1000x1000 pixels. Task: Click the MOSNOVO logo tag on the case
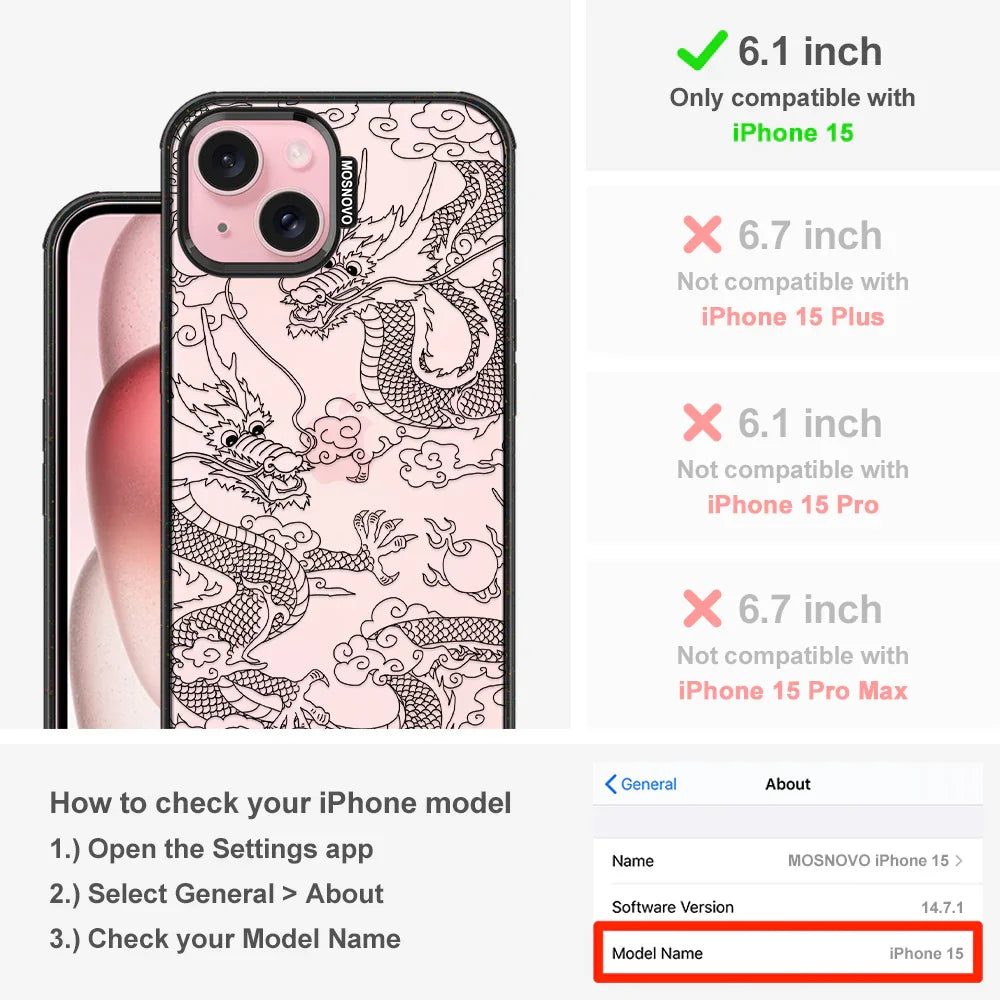click(346, 192)
